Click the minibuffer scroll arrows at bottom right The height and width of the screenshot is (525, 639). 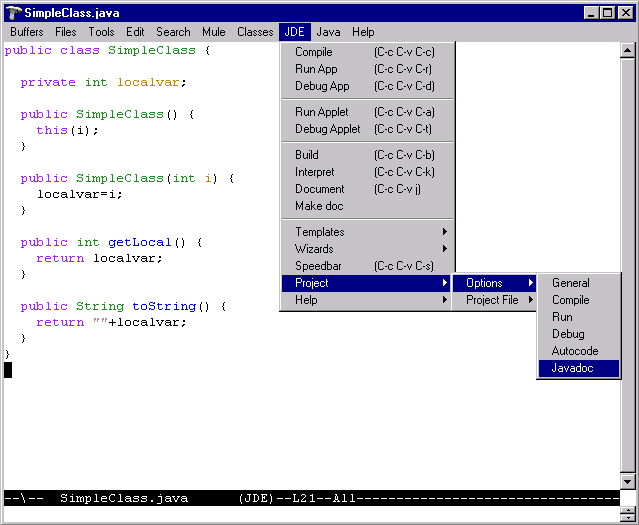pyautogui.click(x=628, y=514)
